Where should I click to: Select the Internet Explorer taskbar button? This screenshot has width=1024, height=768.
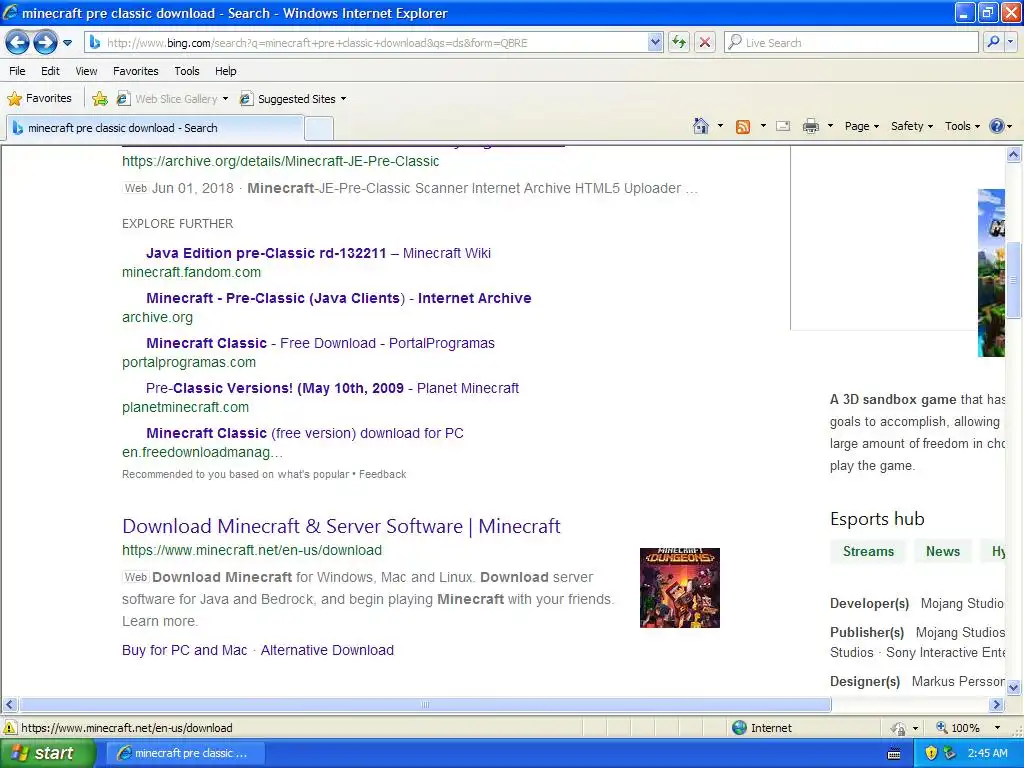tap(185, 753)
